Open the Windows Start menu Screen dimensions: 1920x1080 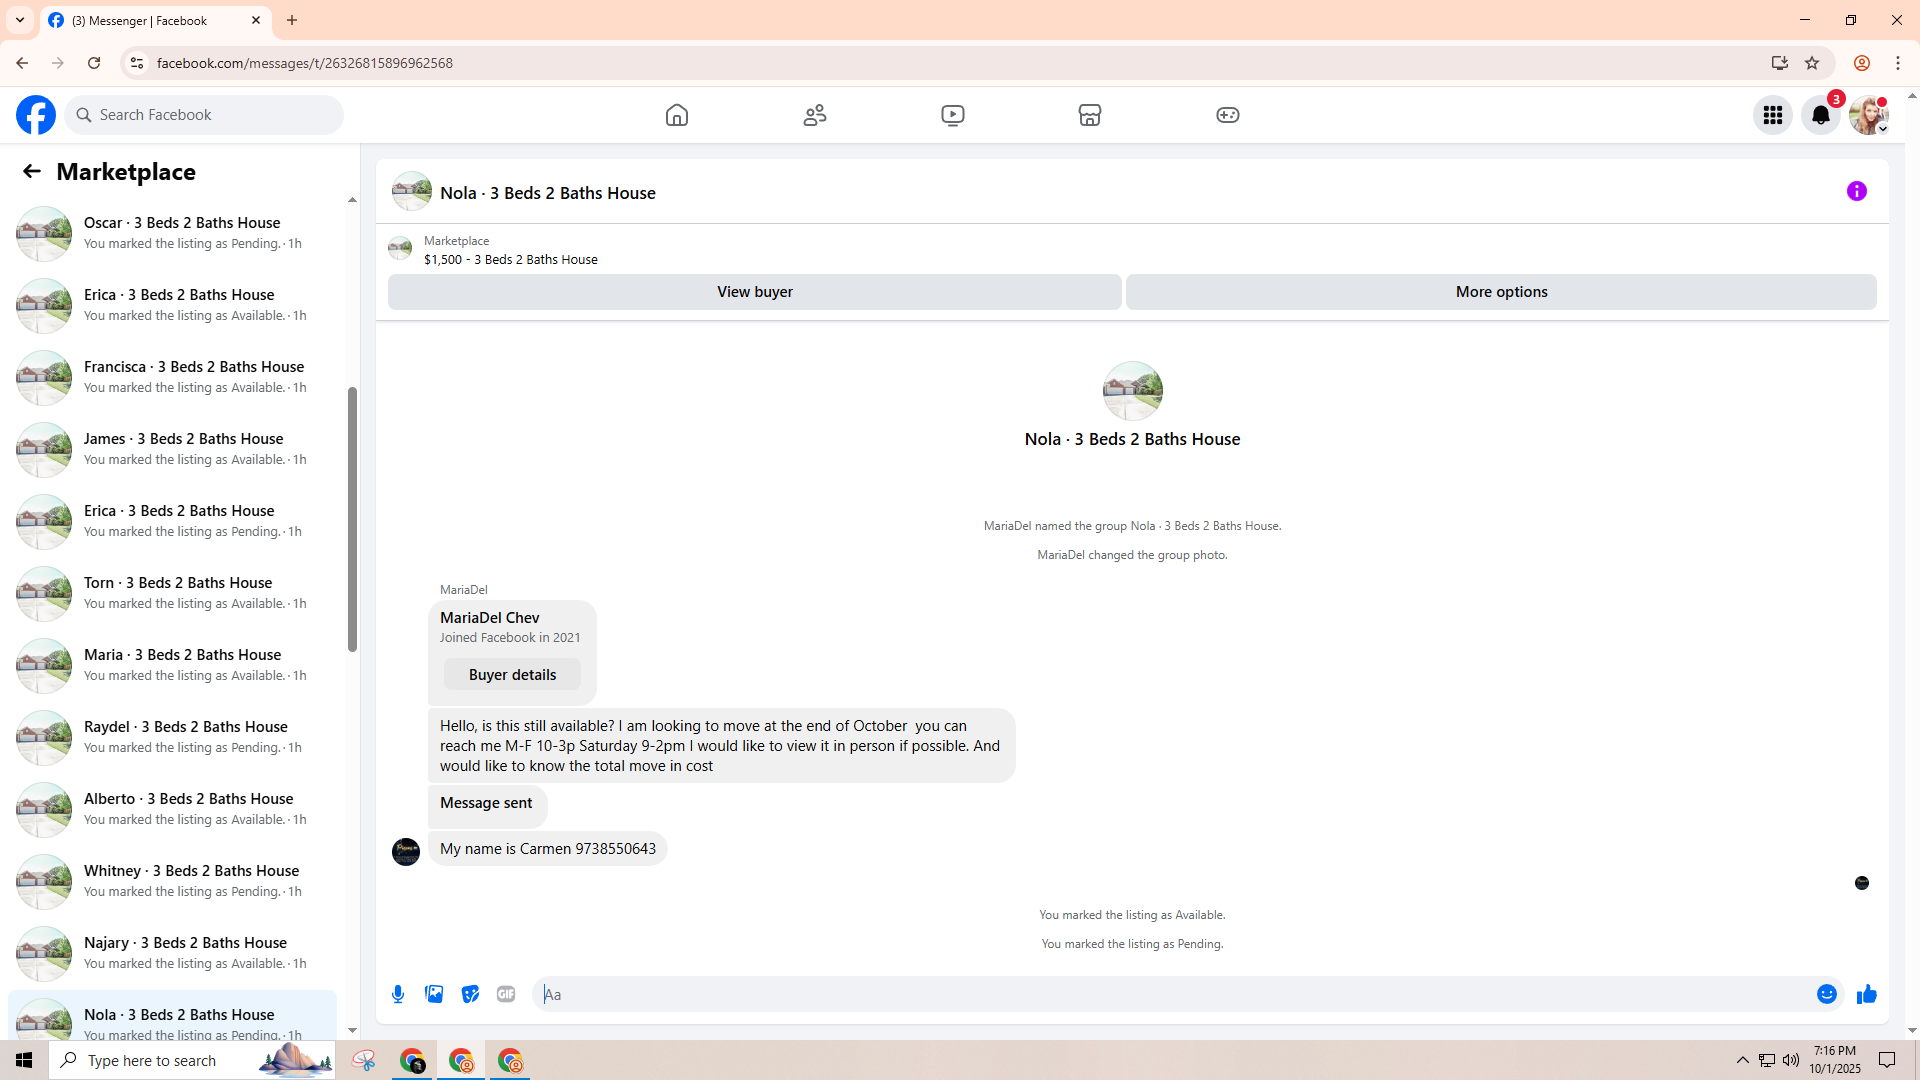[24, 1060]
